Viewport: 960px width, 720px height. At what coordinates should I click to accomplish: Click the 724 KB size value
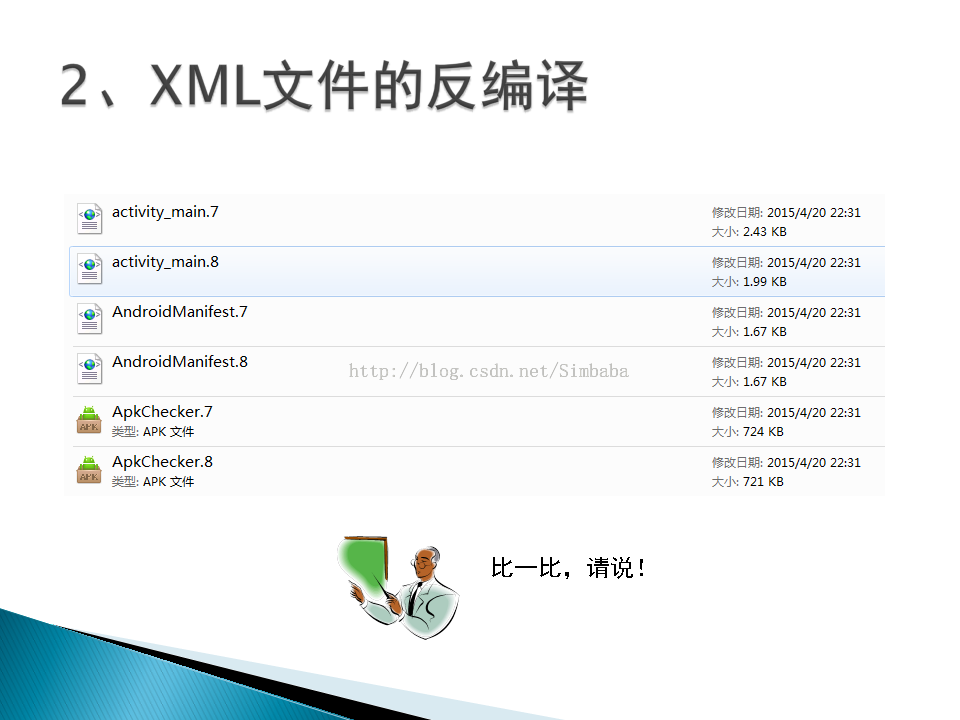(x=763, y=432)
